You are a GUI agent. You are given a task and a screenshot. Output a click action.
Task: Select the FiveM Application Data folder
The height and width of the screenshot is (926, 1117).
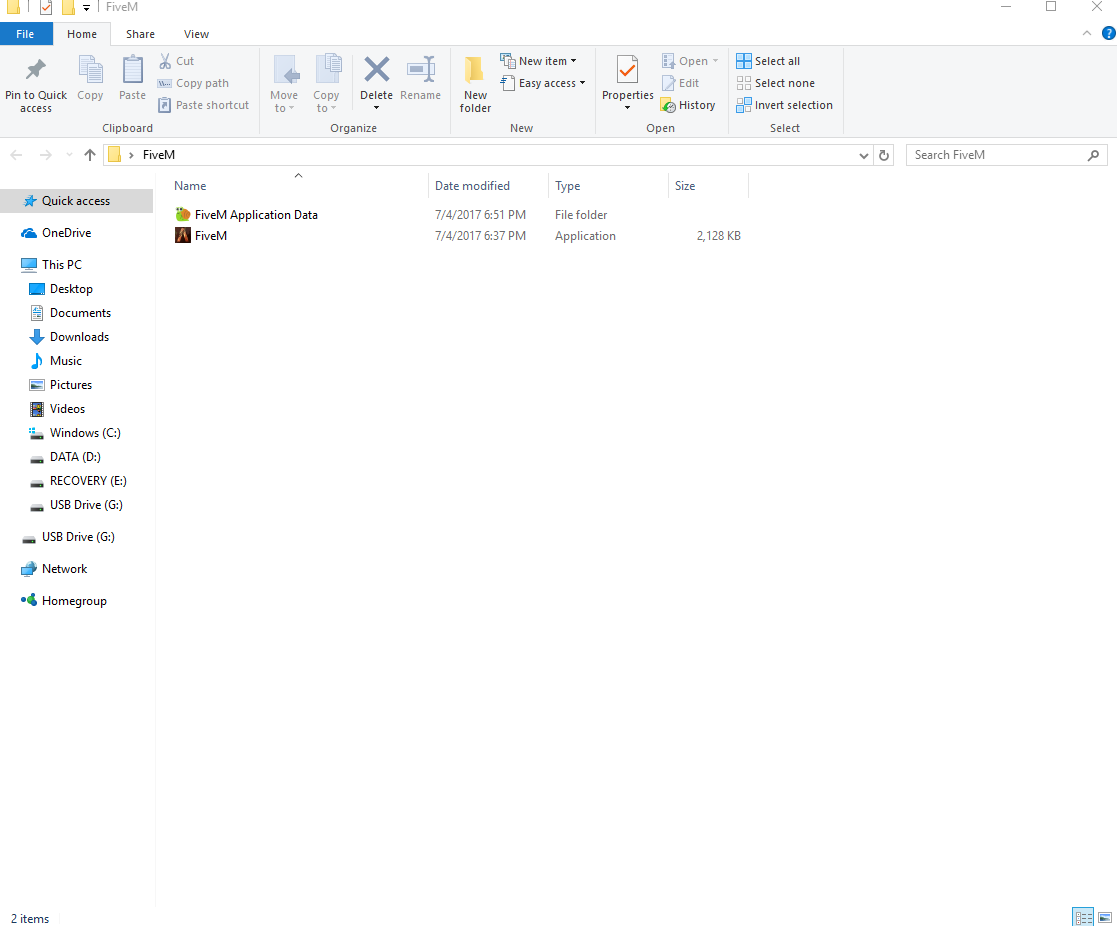[246, 215]
